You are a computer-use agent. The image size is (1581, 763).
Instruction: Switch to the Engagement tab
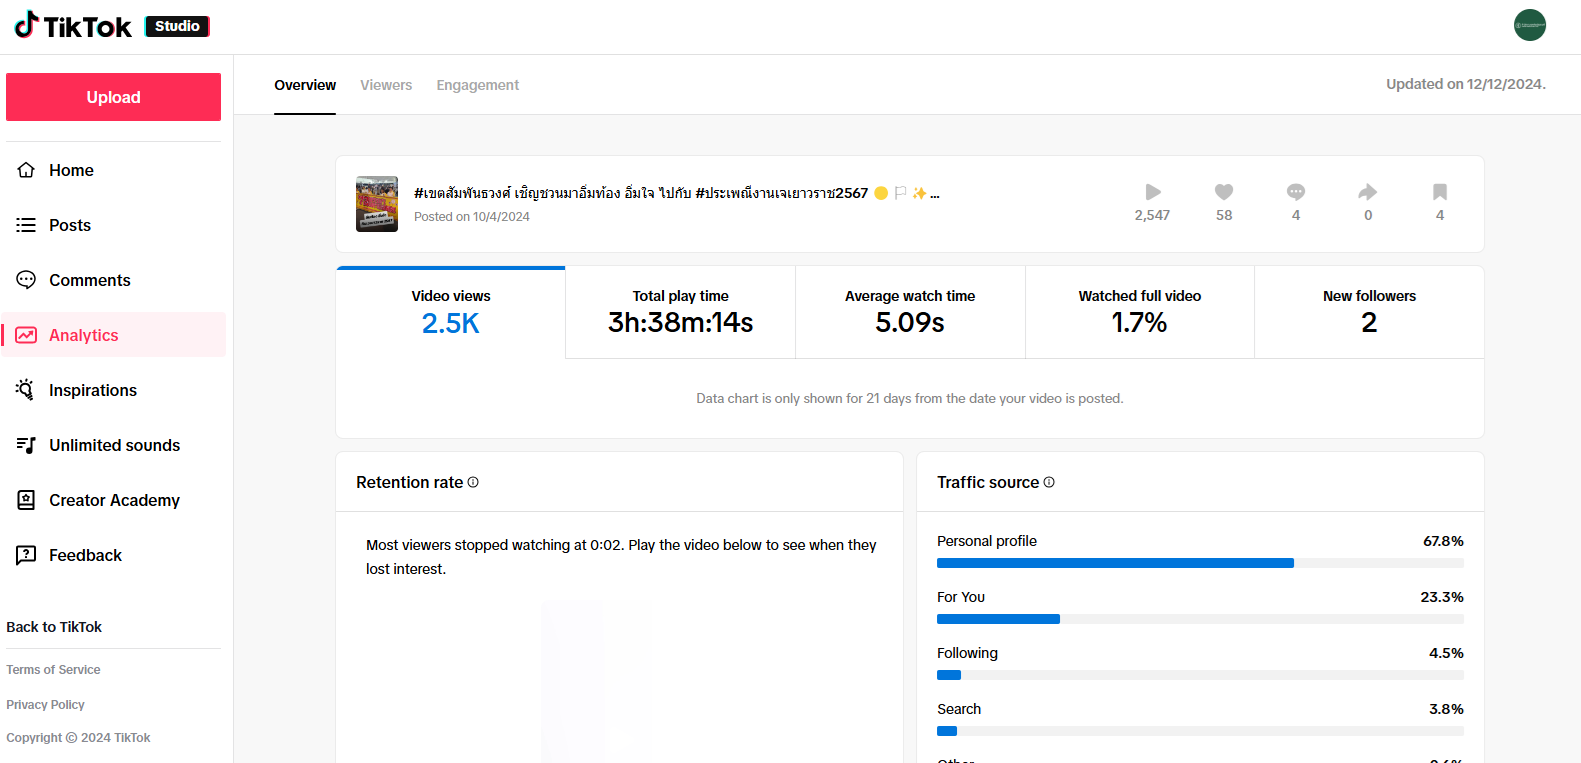477,85
